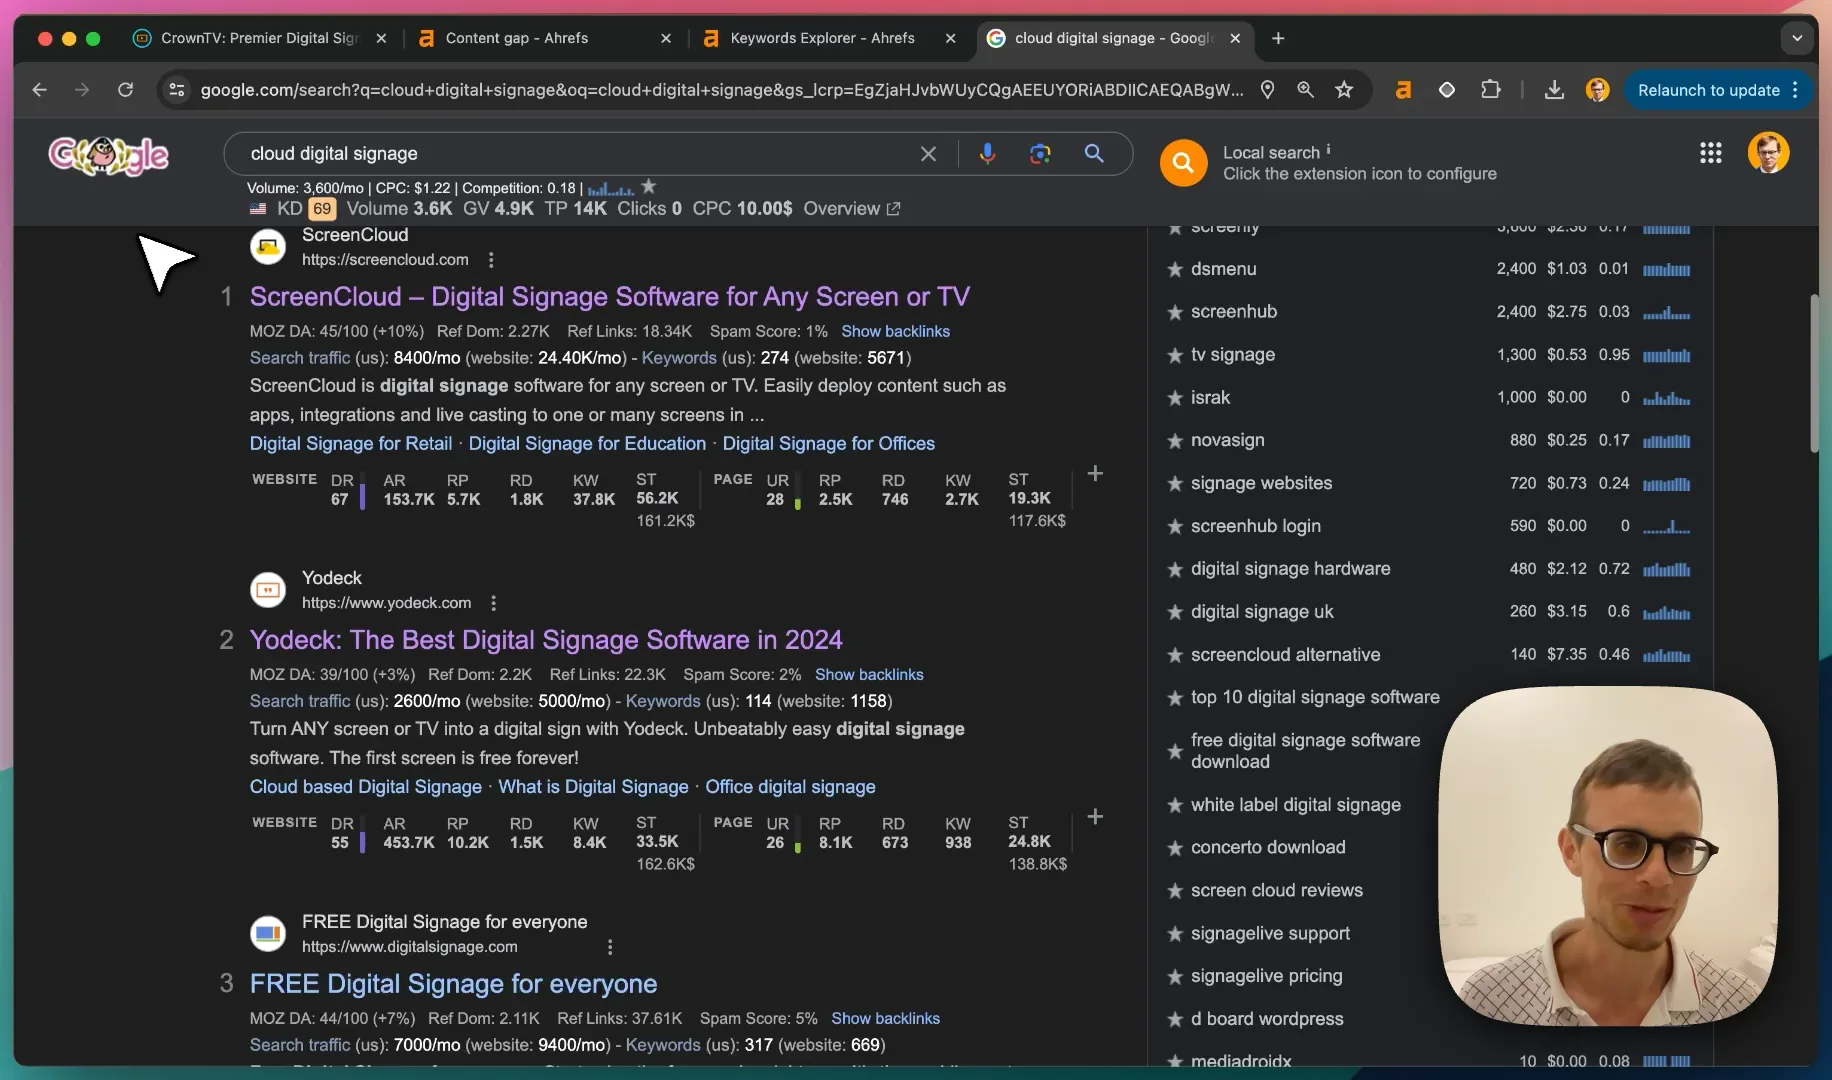
Task: Click Relaunch to update button
Action: click(1718, 90)
